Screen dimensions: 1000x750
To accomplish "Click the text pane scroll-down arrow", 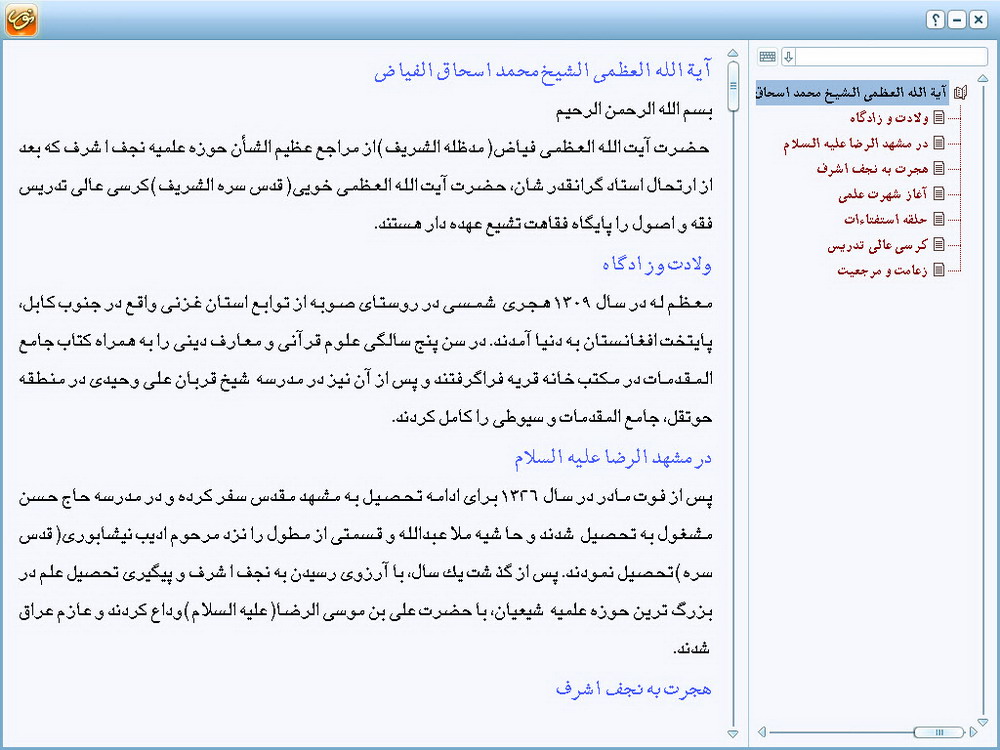I will pos(733,734).
